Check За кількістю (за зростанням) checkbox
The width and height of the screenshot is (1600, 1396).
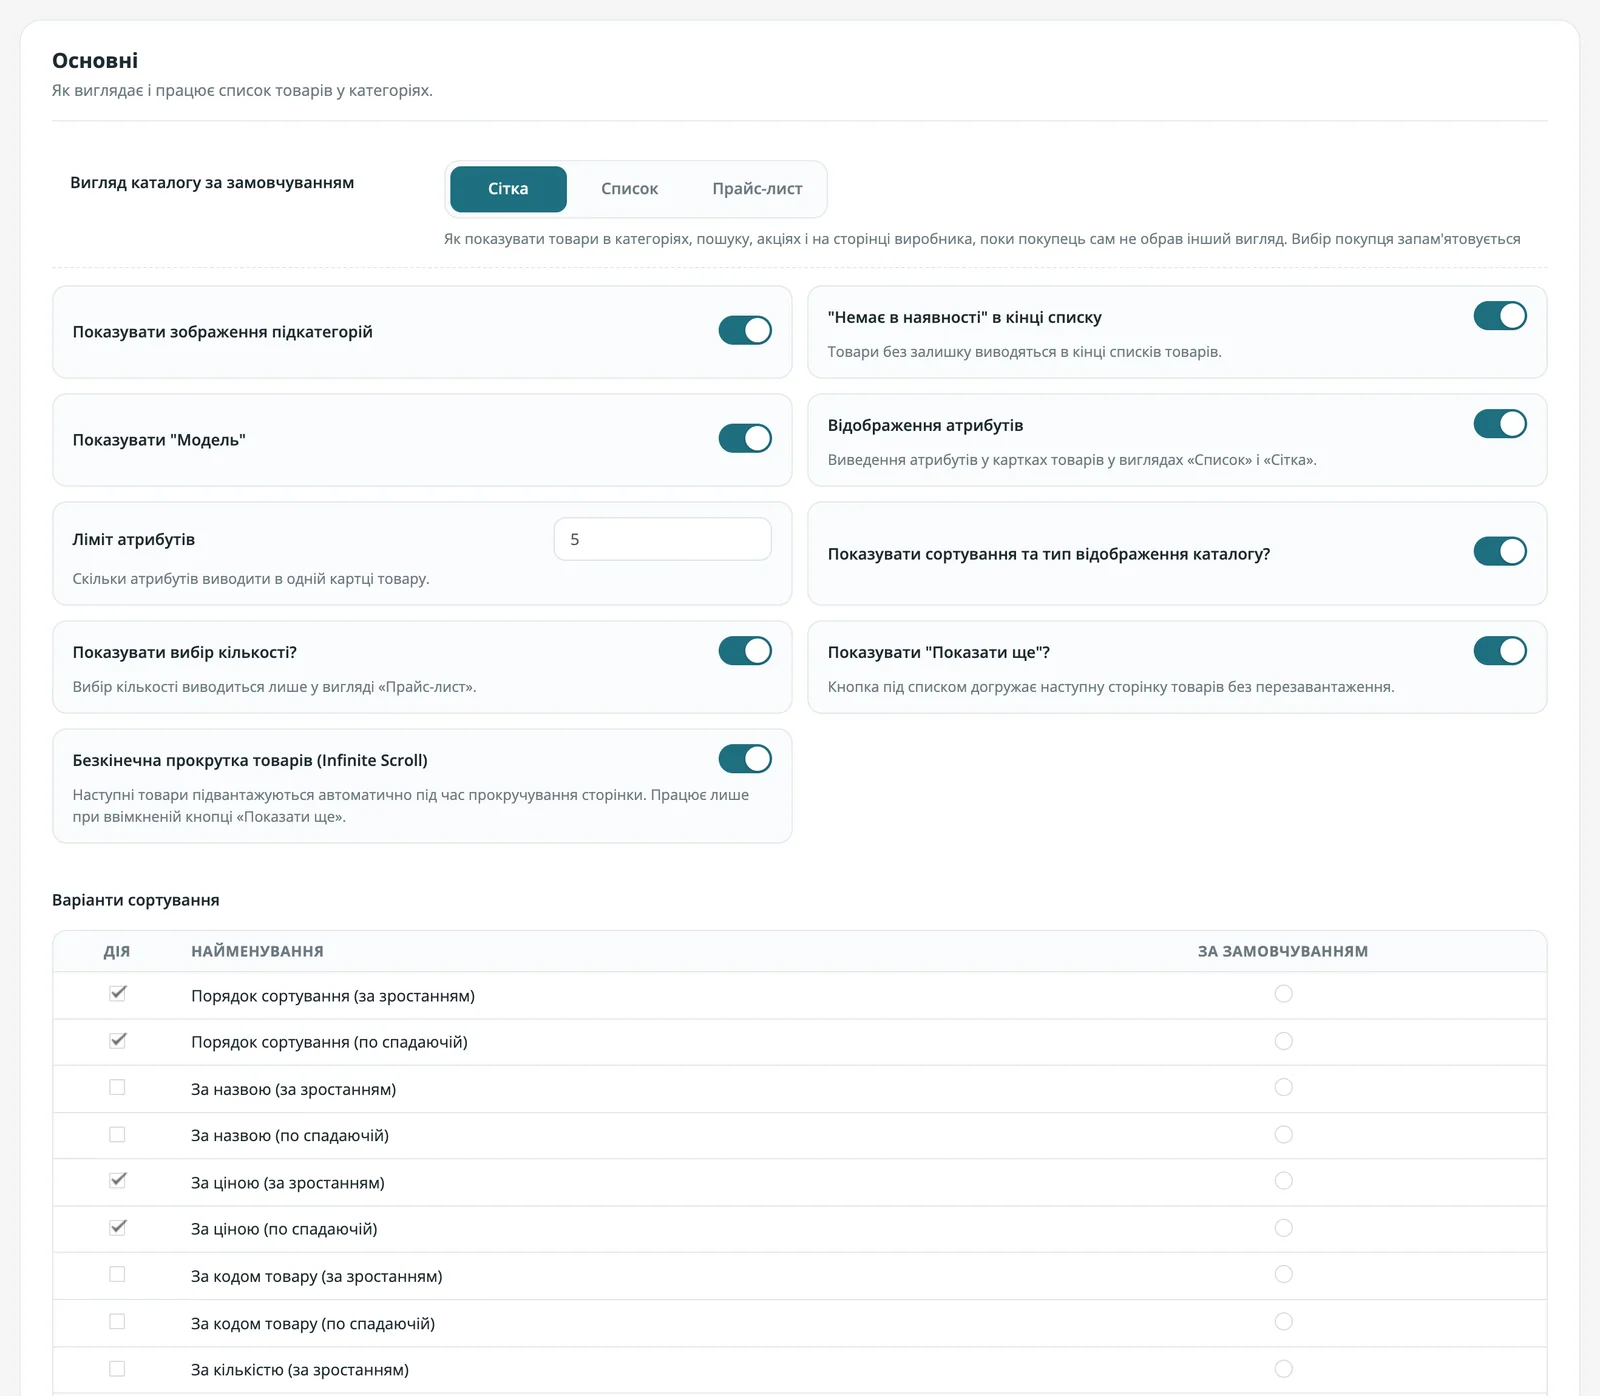pos(117,1368)
